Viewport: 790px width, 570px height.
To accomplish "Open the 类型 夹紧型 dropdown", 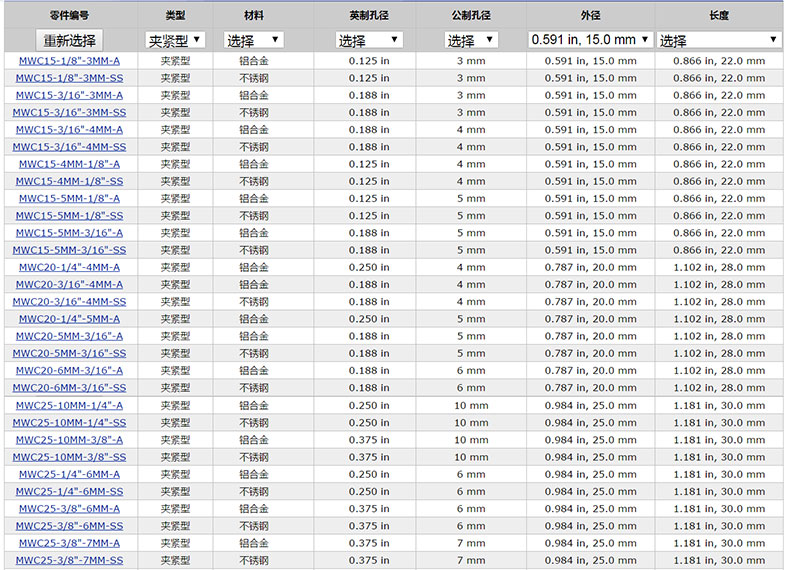I will tap(175, 41).
